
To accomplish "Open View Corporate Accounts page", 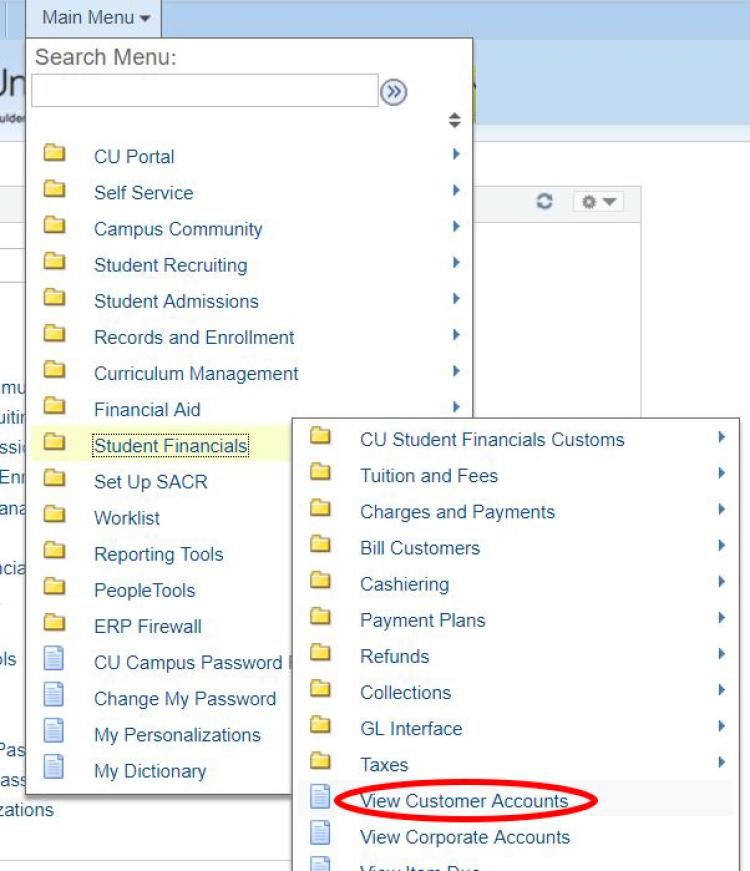I will tap(465, 837).
